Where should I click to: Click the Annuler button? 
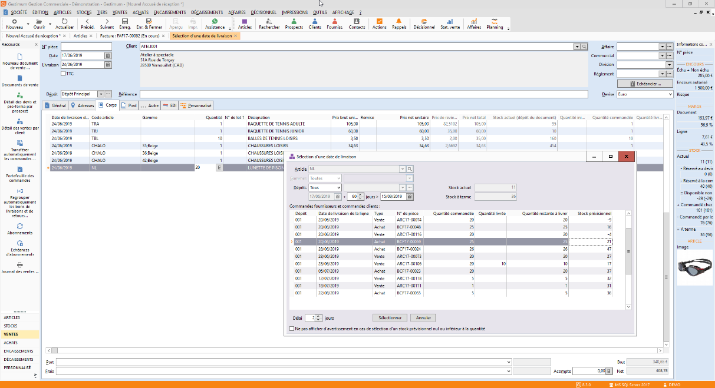(423, 318)
